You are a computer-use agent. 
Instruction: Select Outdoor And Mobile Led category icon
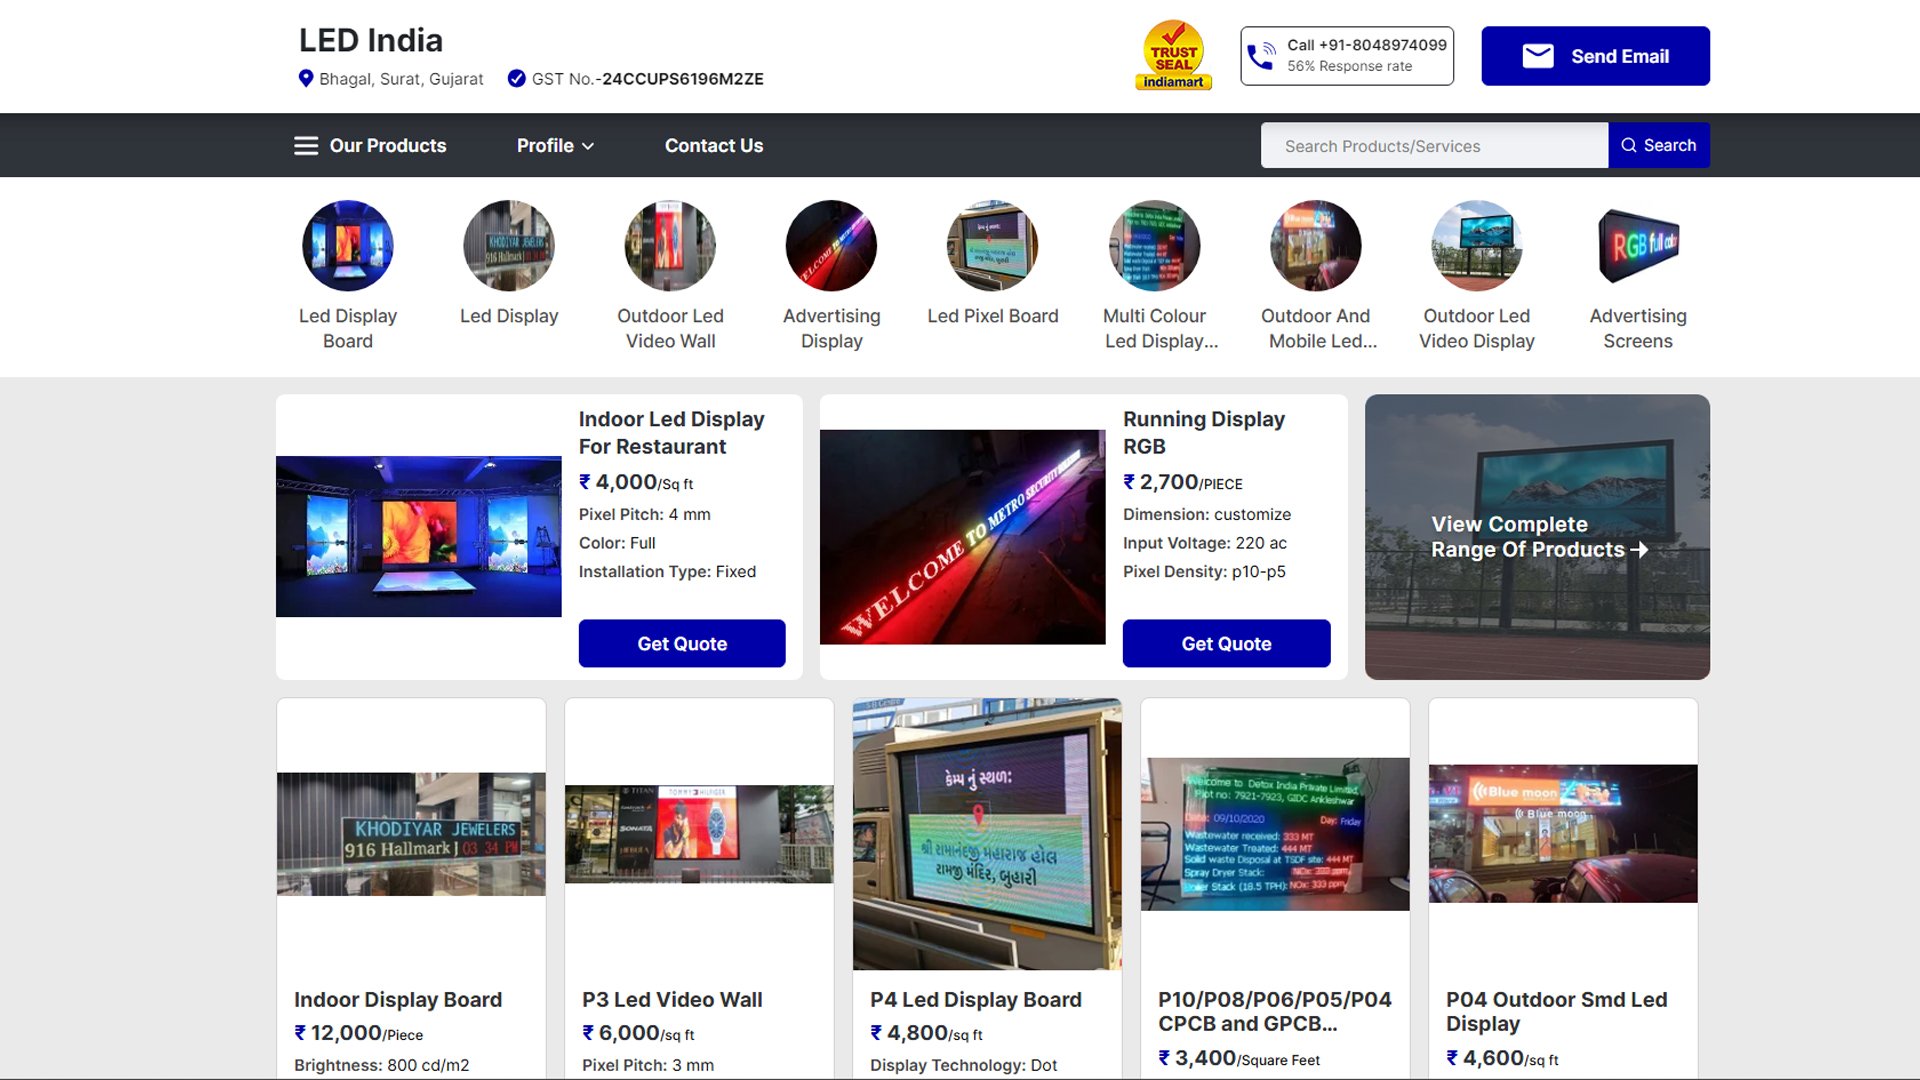tap(1315, 246)
